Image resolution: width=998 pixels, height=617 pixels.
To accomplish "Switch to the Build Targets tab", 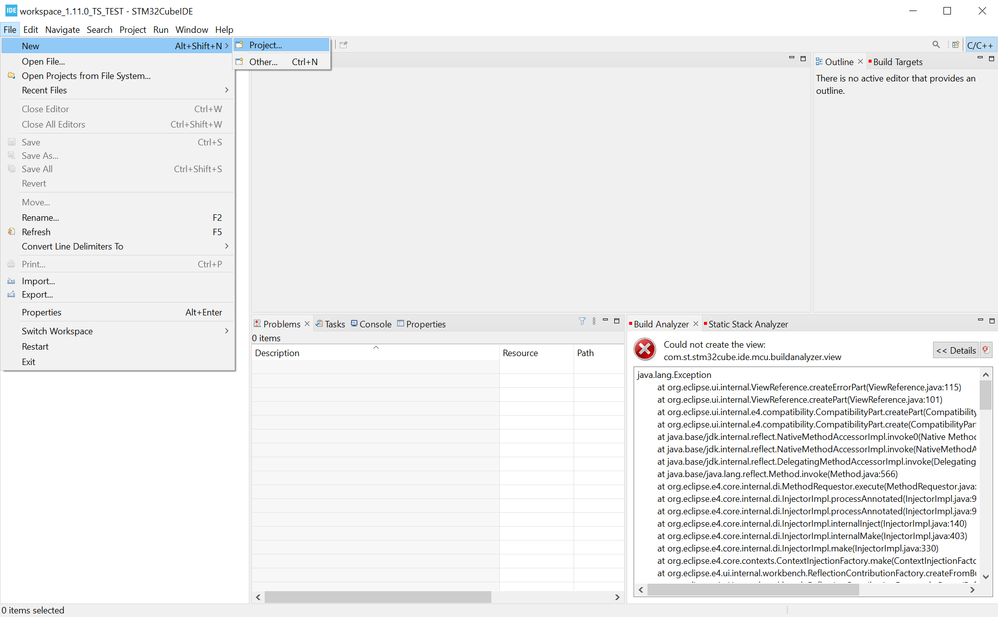I will click(x=896, y=62).
